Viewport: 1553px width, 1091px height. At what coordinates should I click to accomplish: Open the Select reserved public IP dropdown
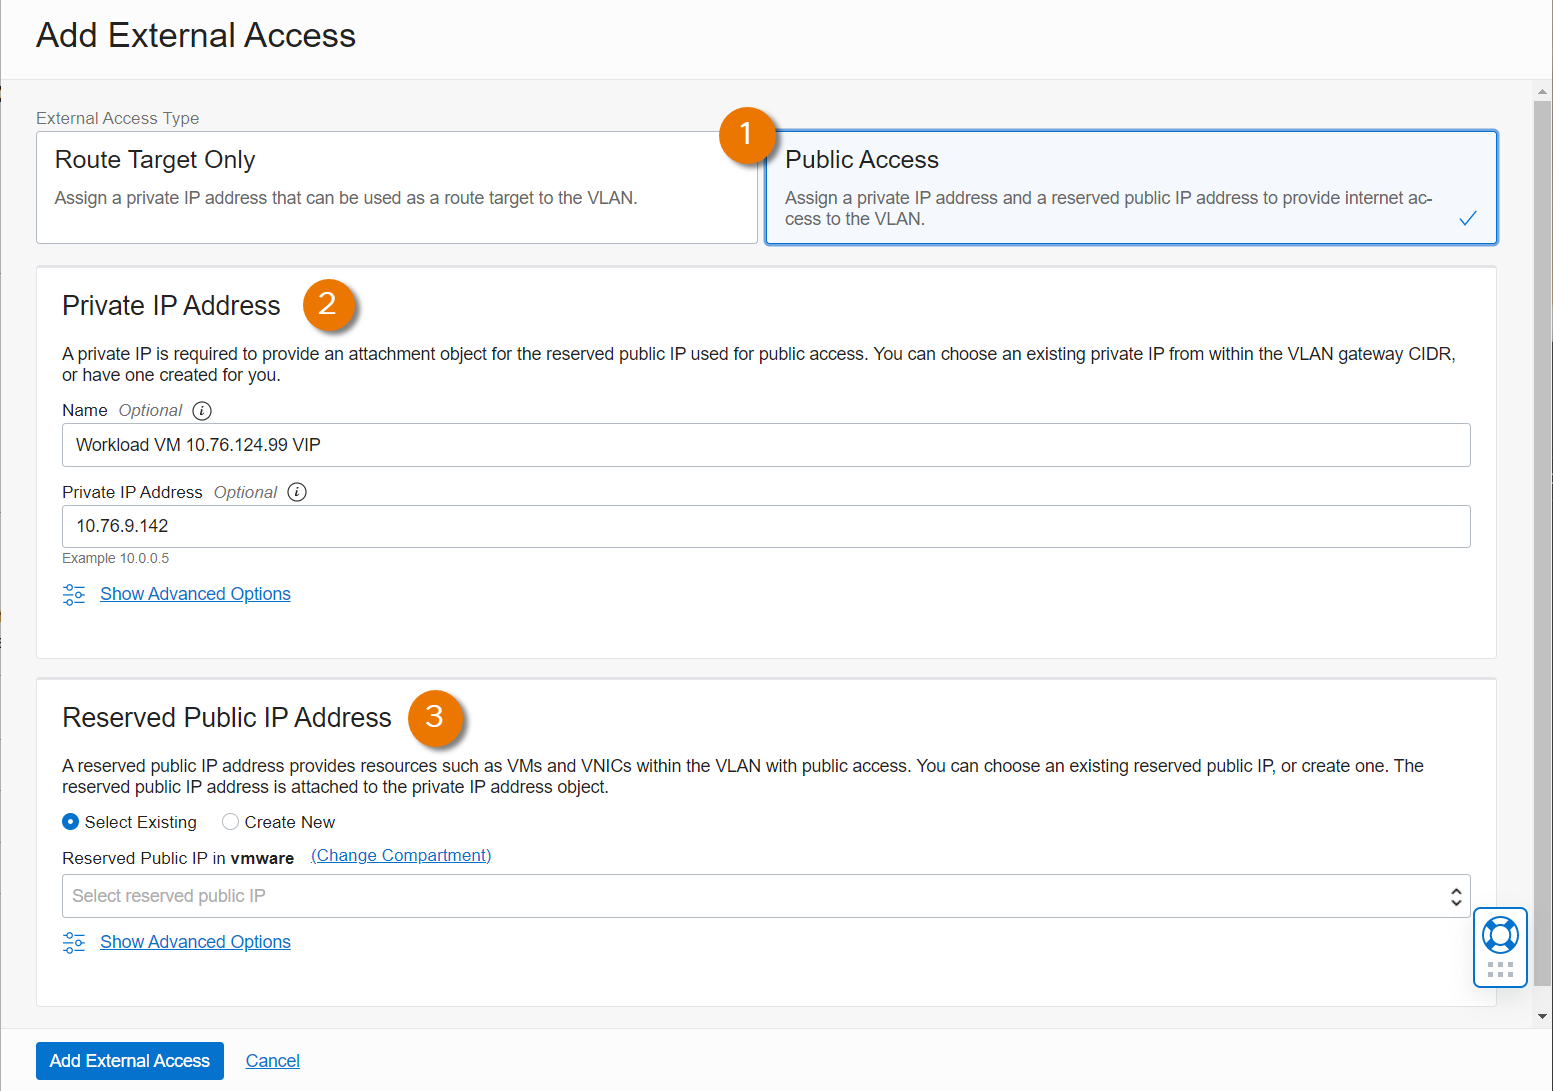pyautogui.click(x=766, y=896)
